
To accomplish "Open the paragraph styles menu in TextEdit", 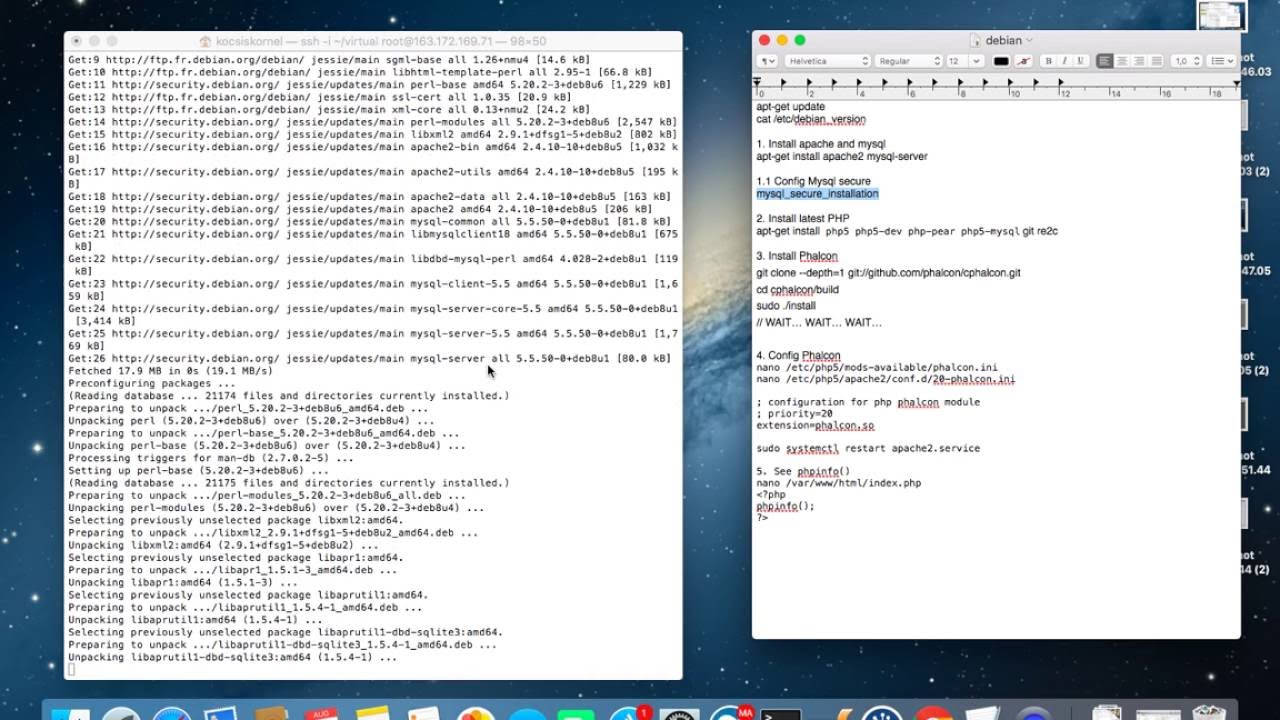I will click(x=767, y=61).
